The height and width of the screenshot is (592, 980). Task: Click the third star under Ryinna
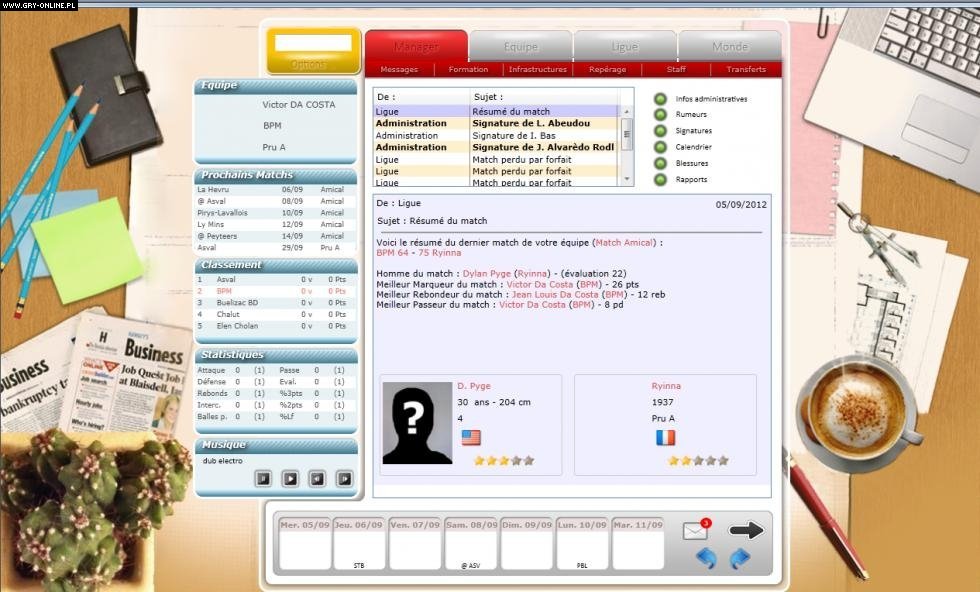coord(697,461)
